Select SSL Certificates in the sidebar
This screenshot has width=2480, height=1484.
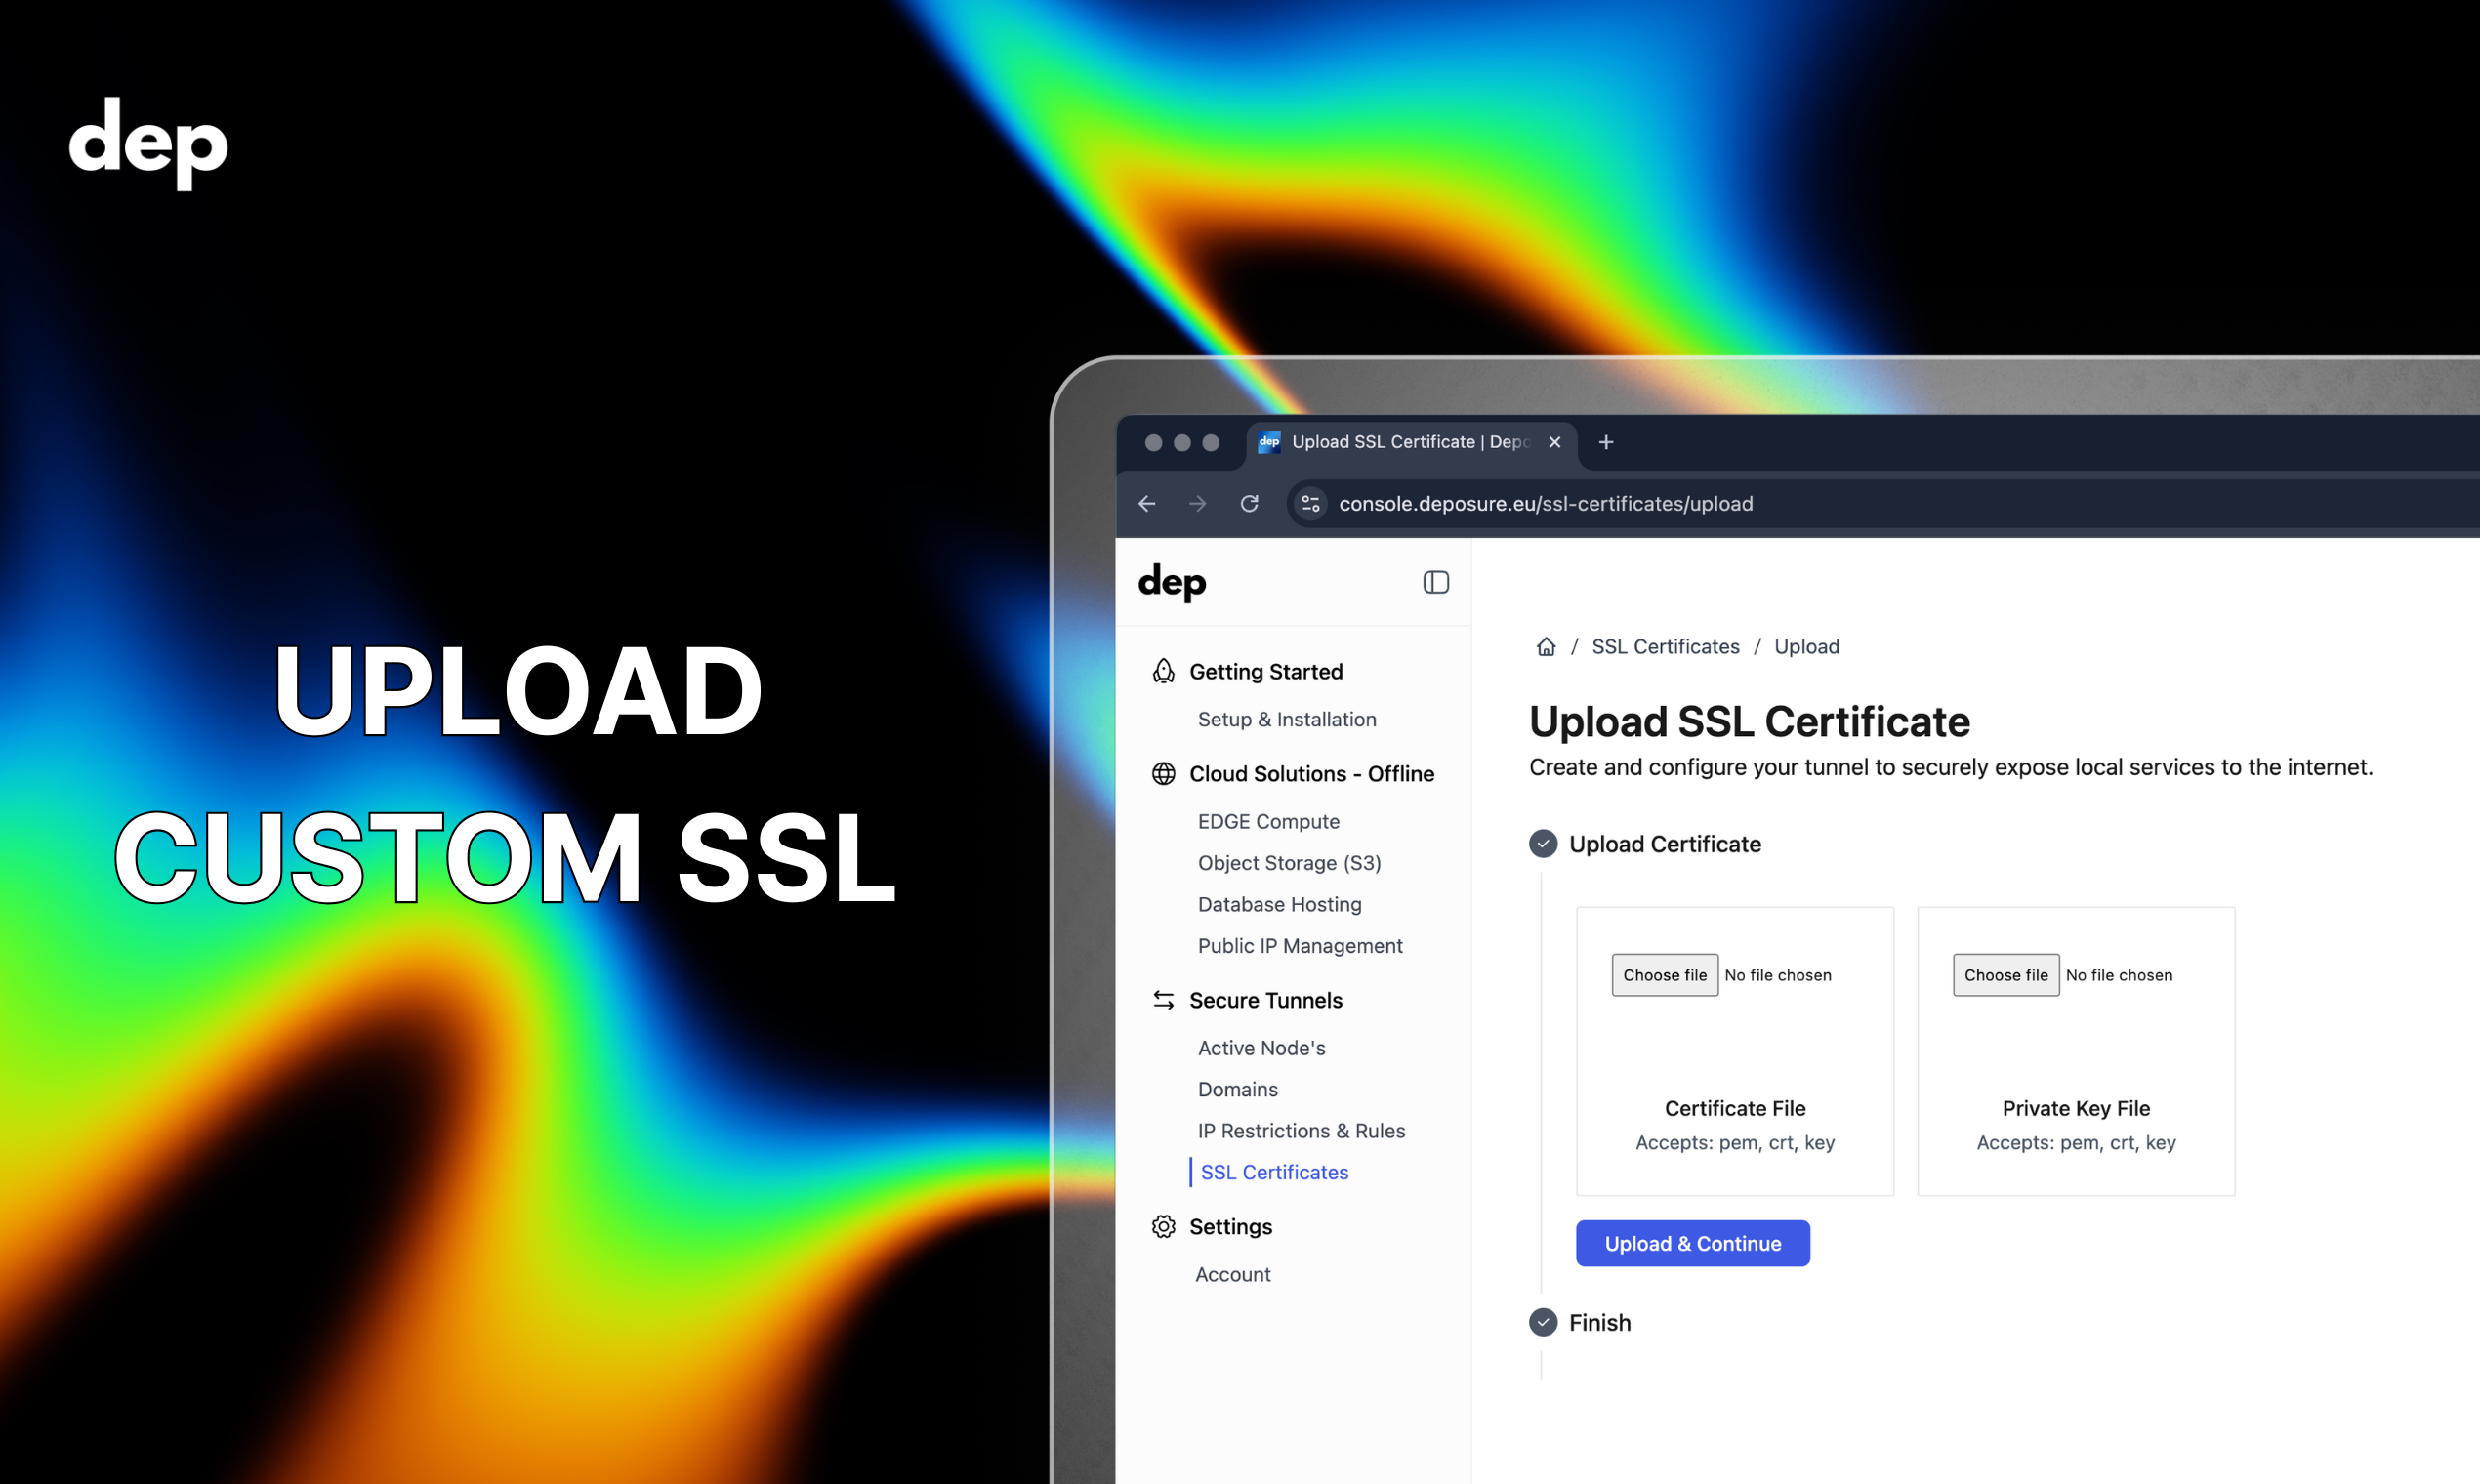point(1274,1172)
